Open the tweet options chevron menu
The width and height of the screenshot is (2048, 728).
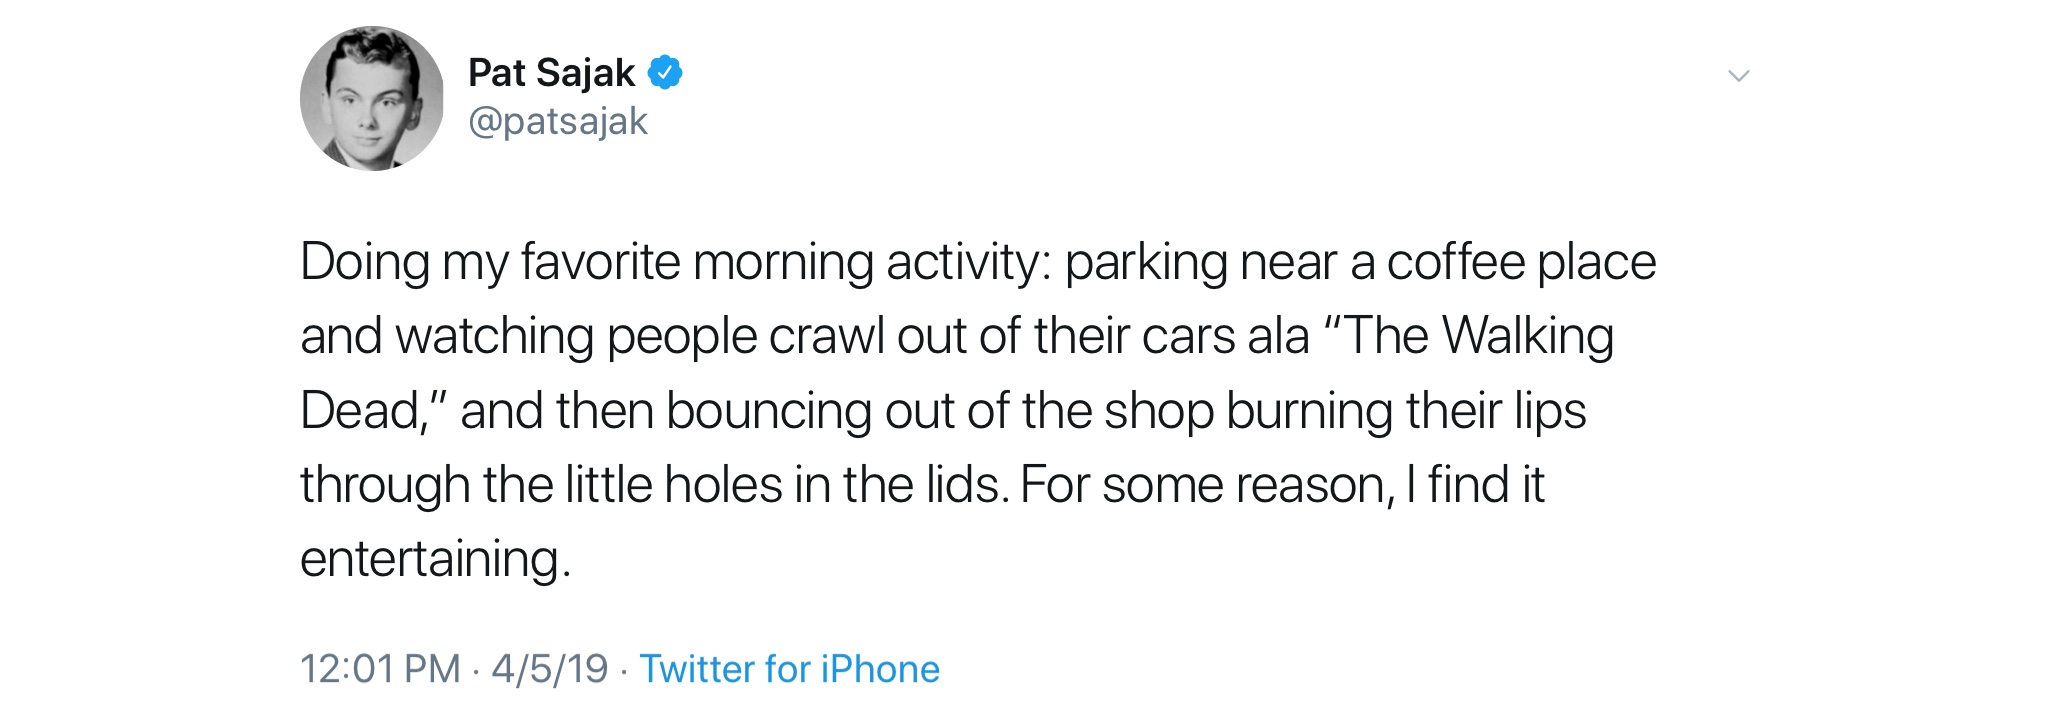click(1738, 76)
